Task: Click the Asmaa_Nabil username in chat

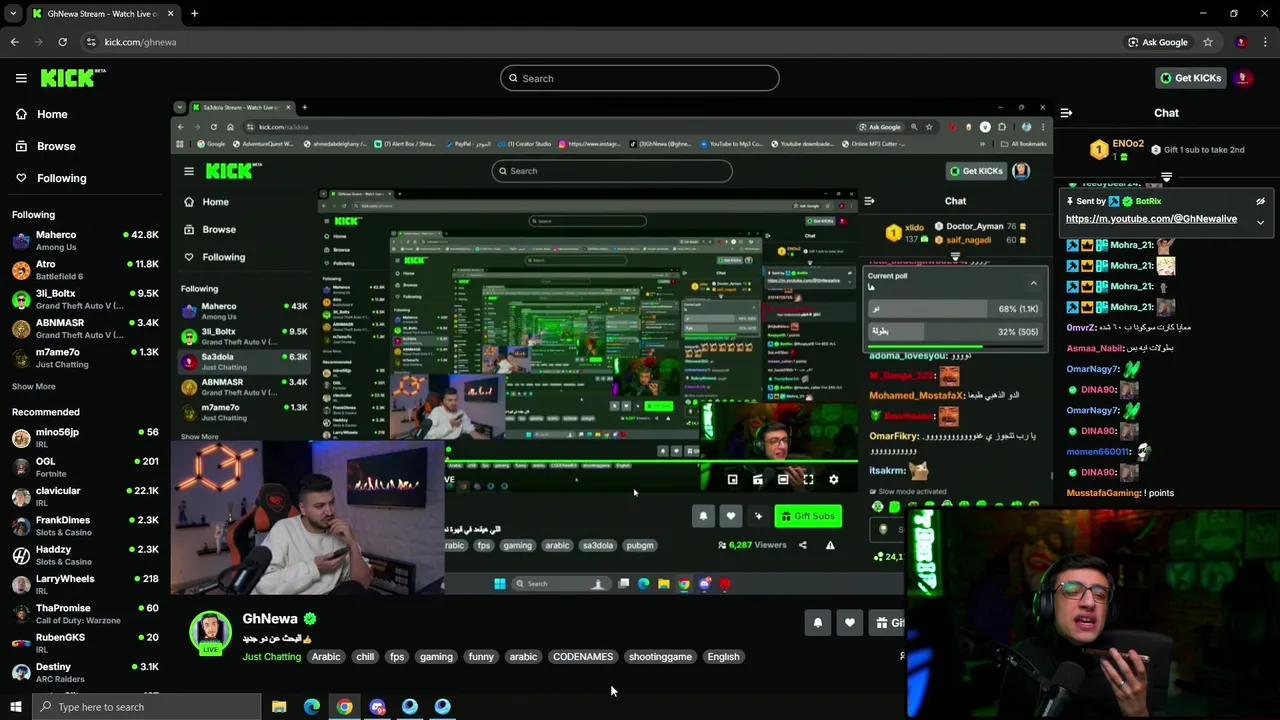Action: (x=1095, y=348)
